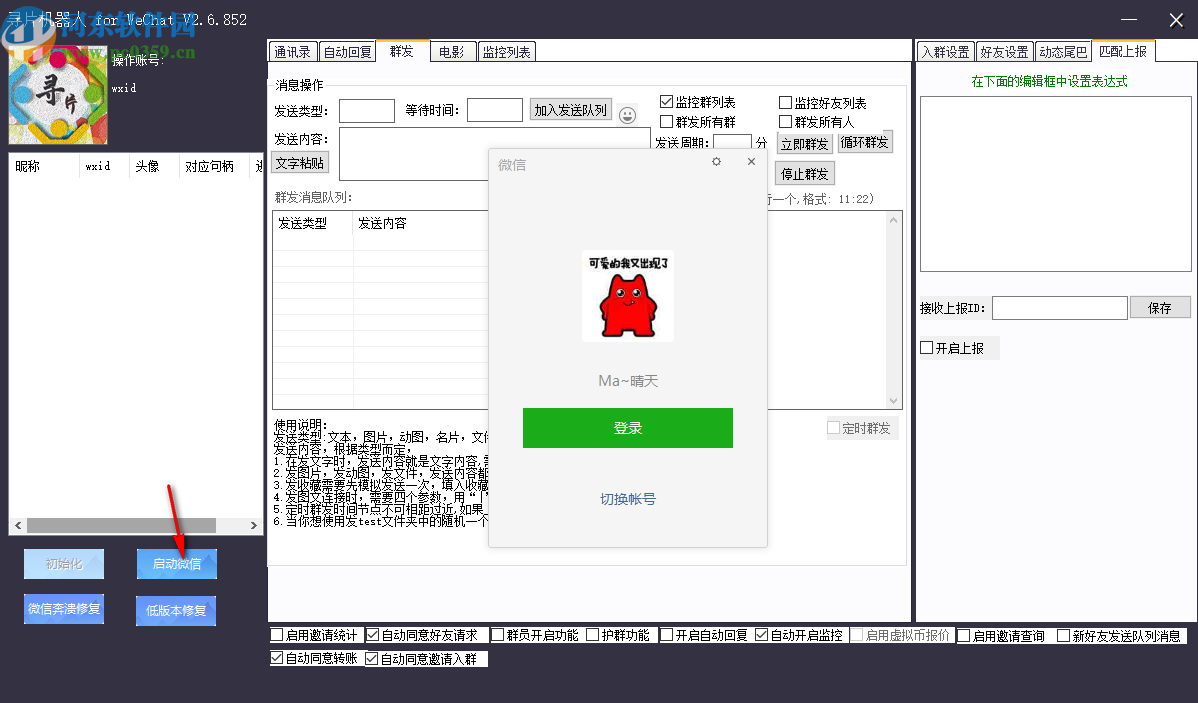Enable 群员开启功能 checkbox
Viewport: 1198px width, 703px height.
click(x=497, y=635)
